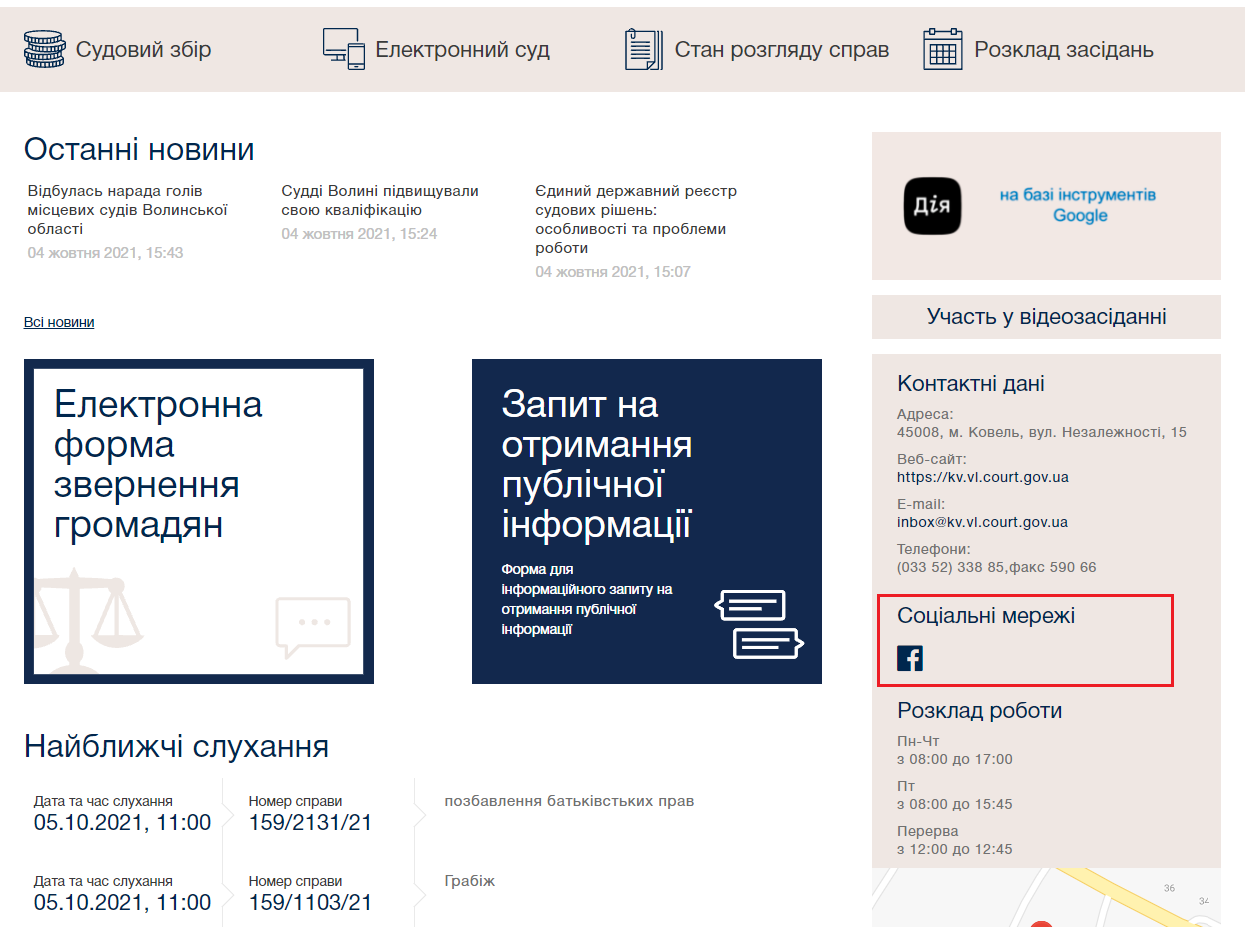Click the Стан розгляду справ document icon
The width and height of the screenshot is (1245, 927).
pos(644,49)
